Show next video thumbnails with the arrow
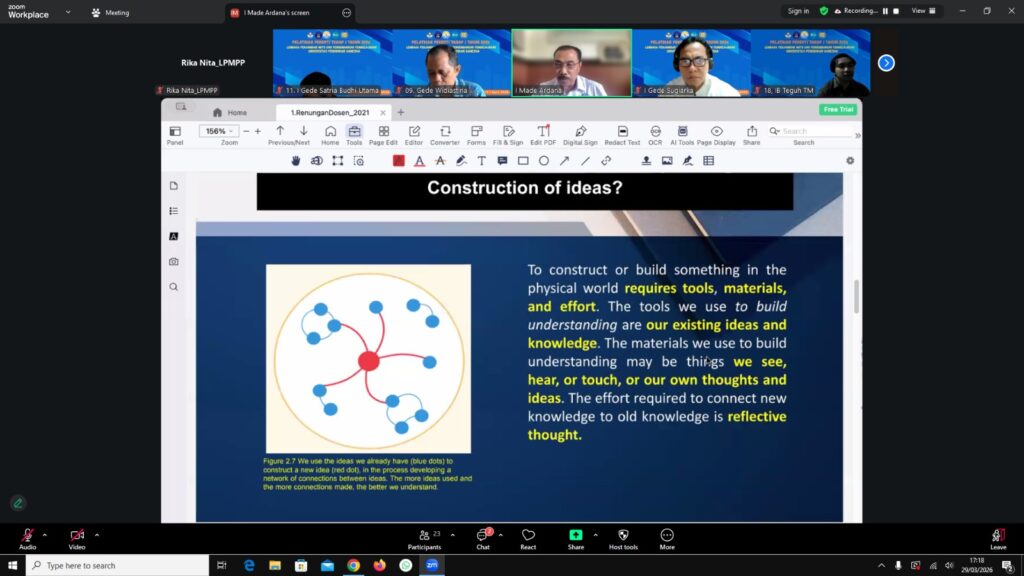This screenshot has width=1024, height=576. 886,63
